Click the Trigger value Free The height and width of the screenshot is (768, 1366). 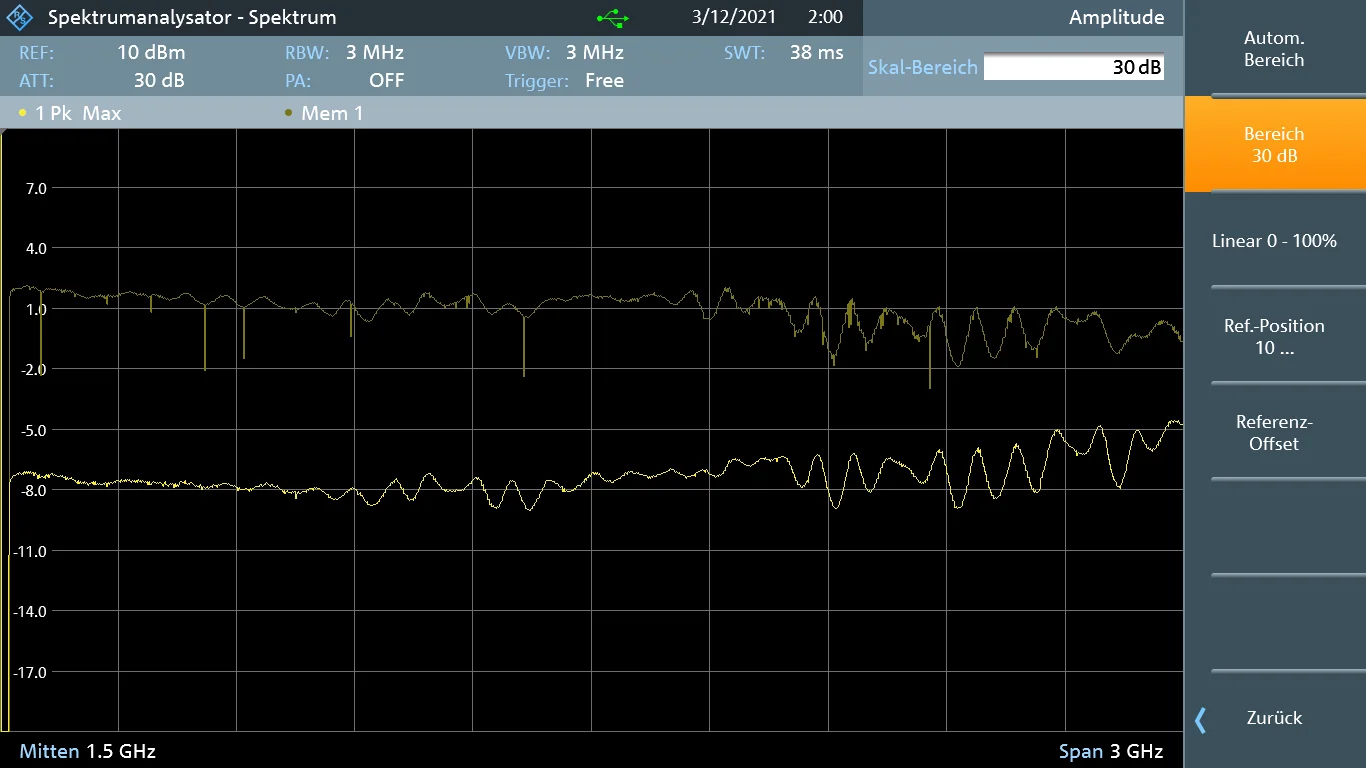604,81
